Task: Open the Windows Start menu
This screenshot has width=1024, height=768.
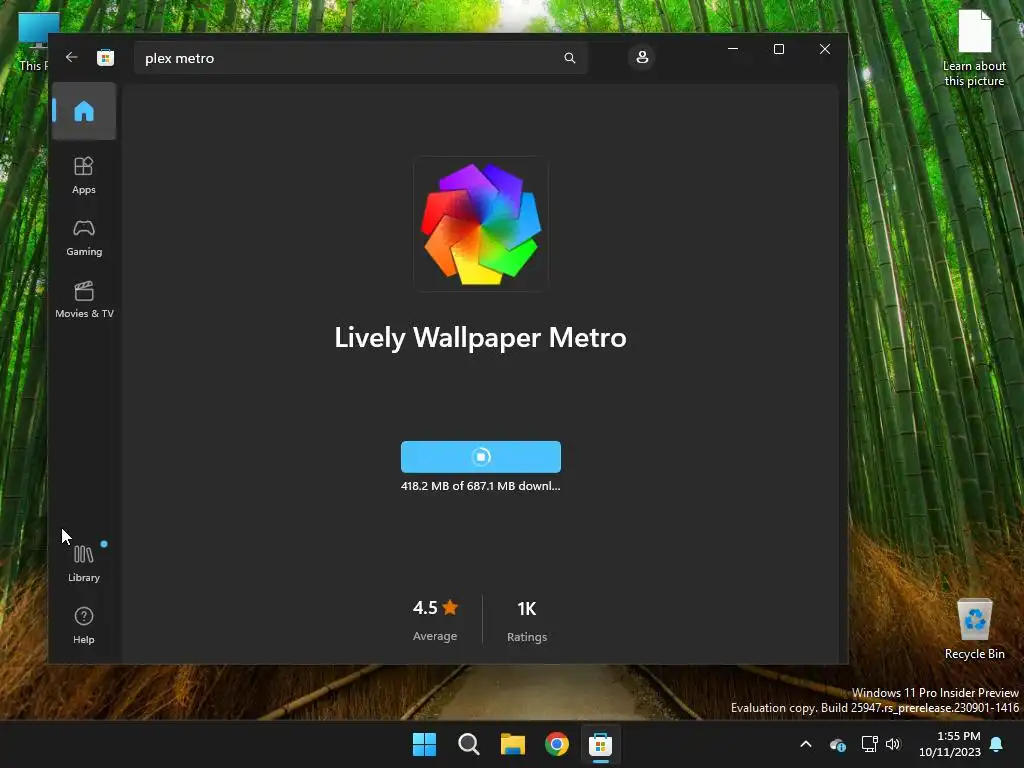Action: (x=424, y=744)
